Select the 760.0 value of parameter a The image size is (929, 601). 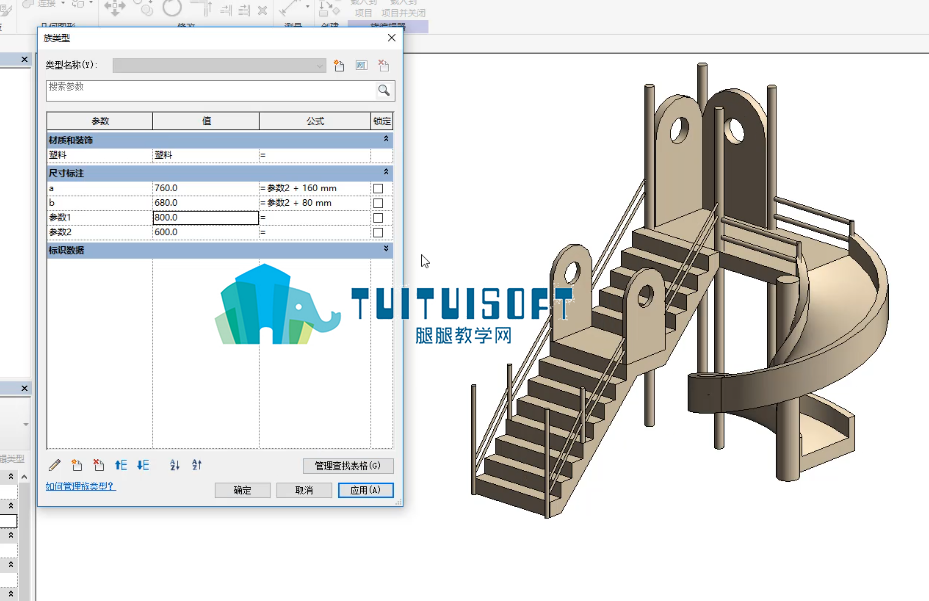(206, 188)
